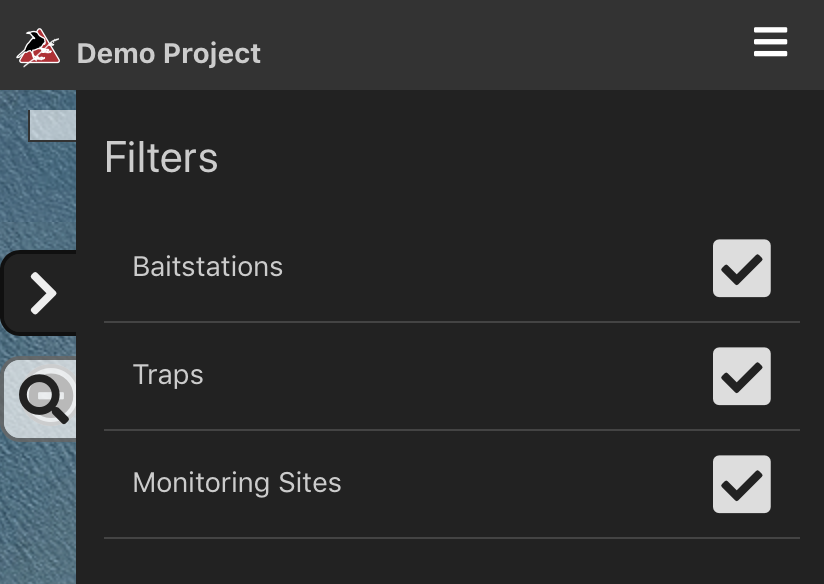The image size is (824, 584).
Task: Select the Monitoring Sites label text
Action: 237,483
